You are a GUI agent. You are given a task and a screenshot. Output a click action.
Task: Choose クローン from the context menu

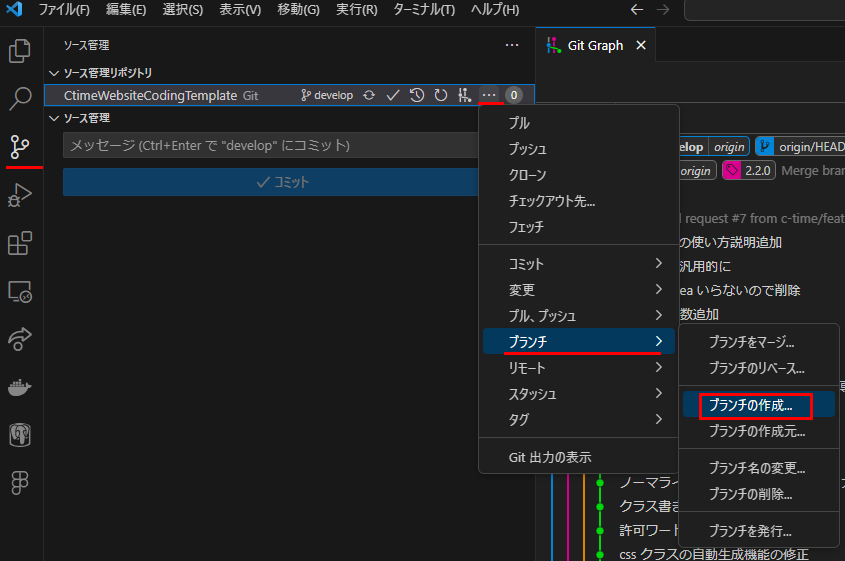point(578,175)
